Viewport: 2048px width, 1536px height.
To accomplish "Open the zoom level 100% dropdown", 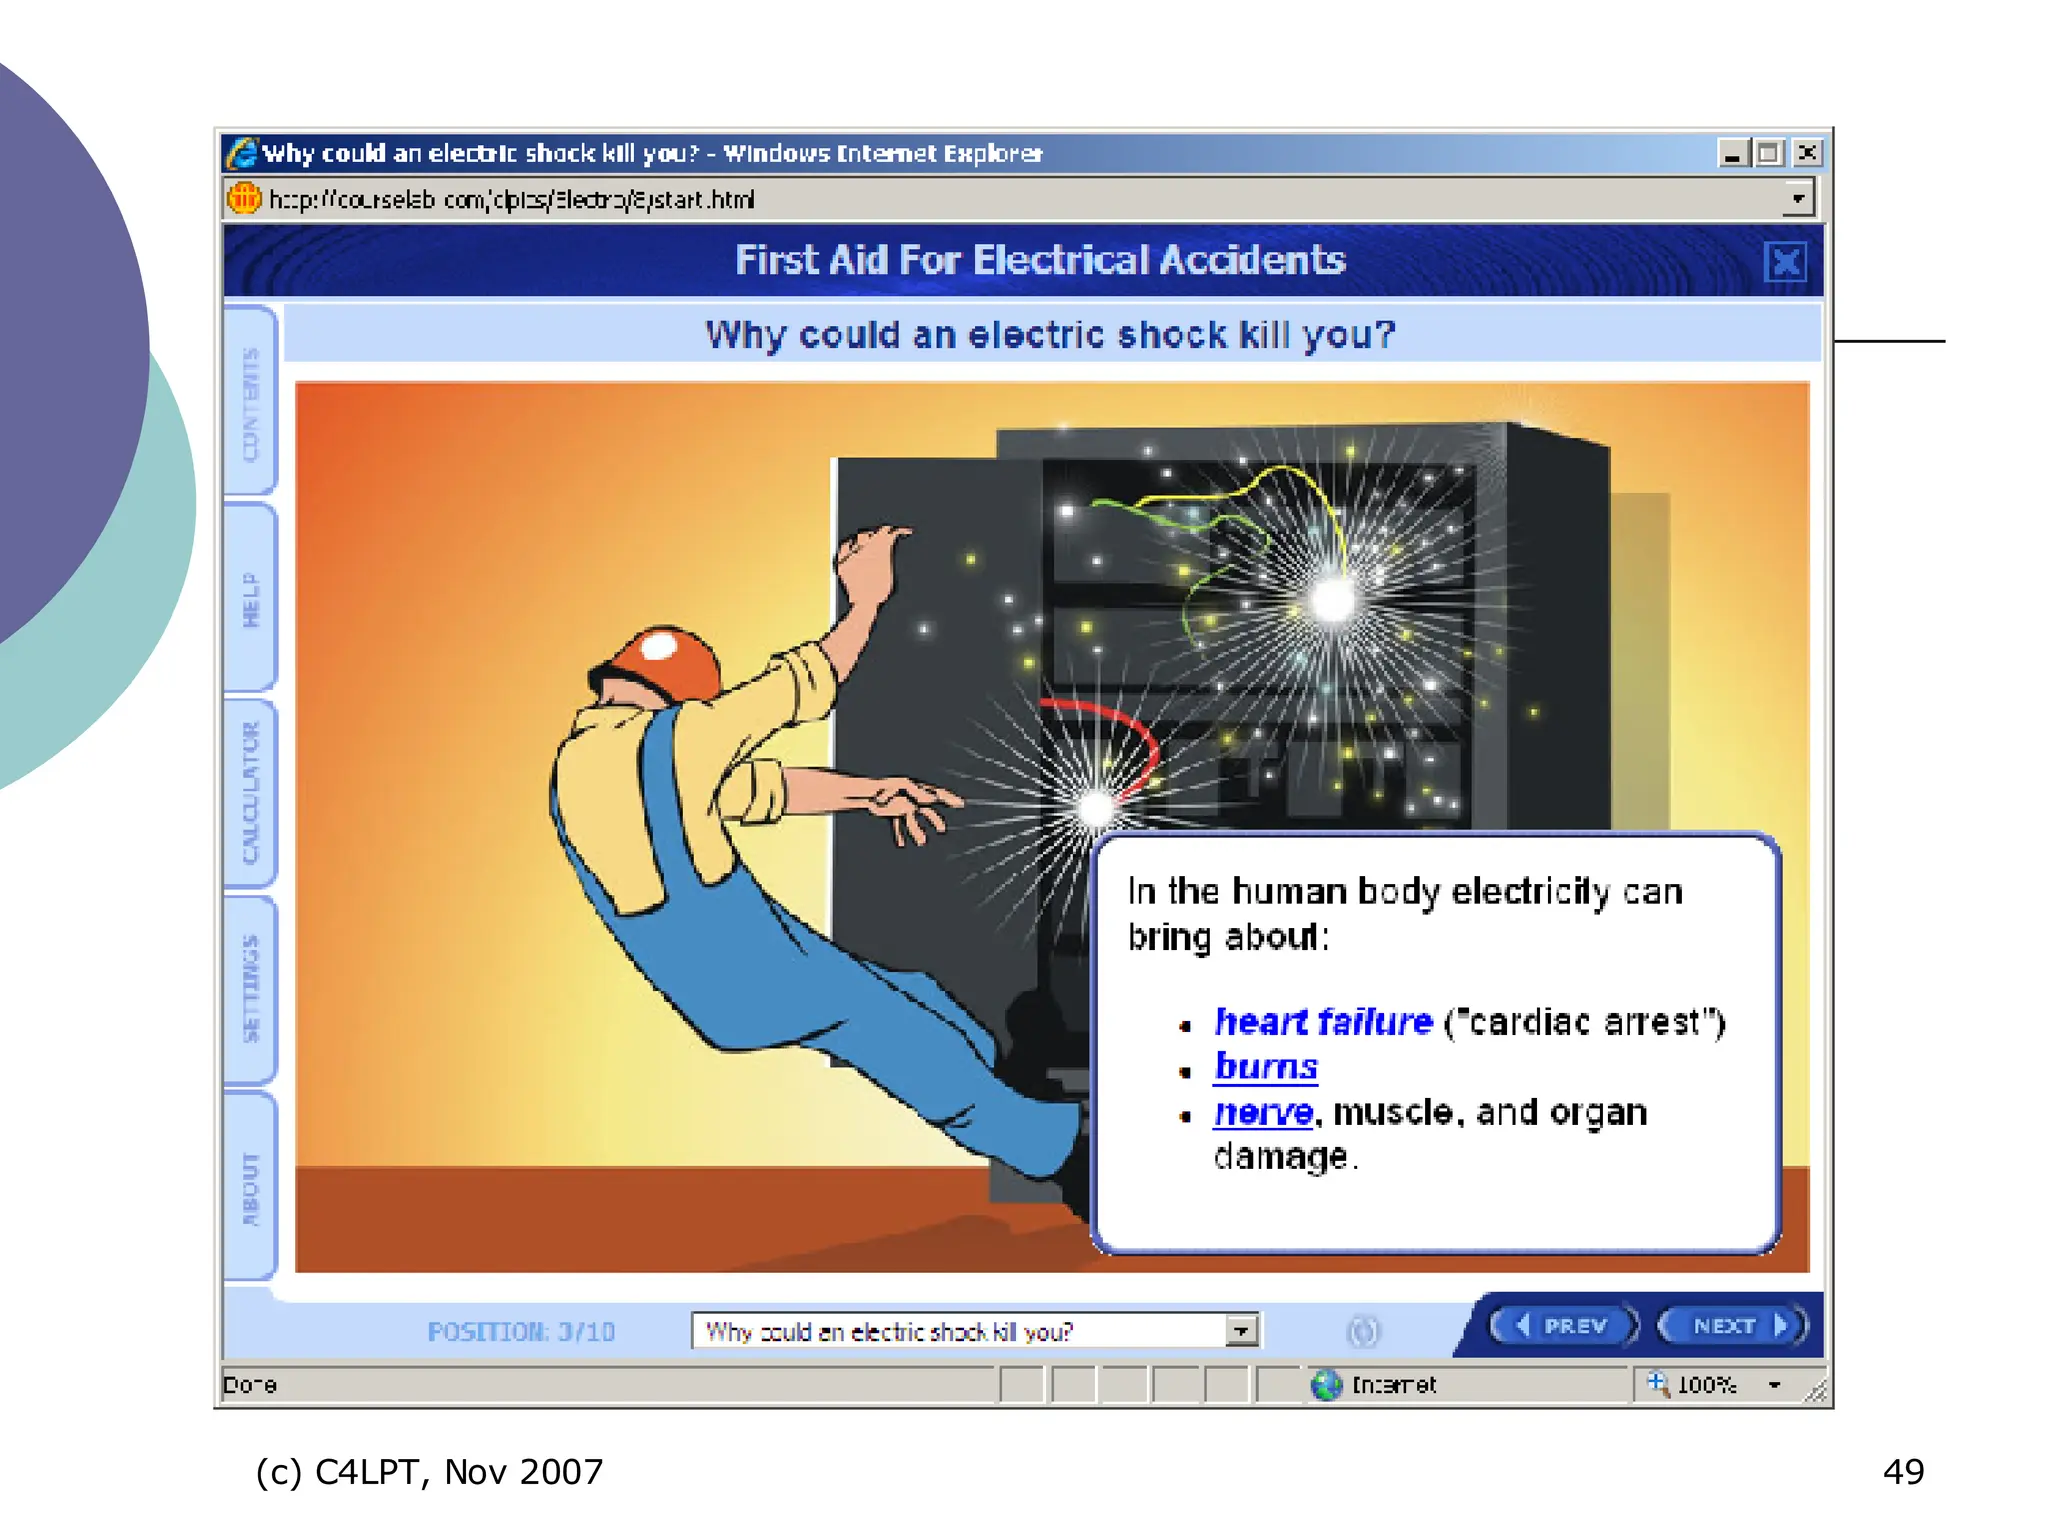I will click(x=1774, y=1385).
